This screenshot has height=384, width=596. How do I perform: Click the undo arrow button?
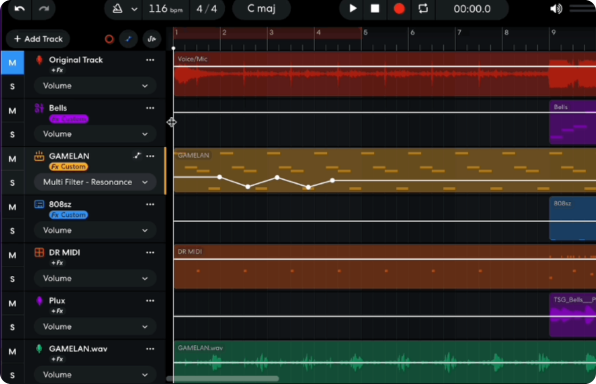click(x=19, y=8)
